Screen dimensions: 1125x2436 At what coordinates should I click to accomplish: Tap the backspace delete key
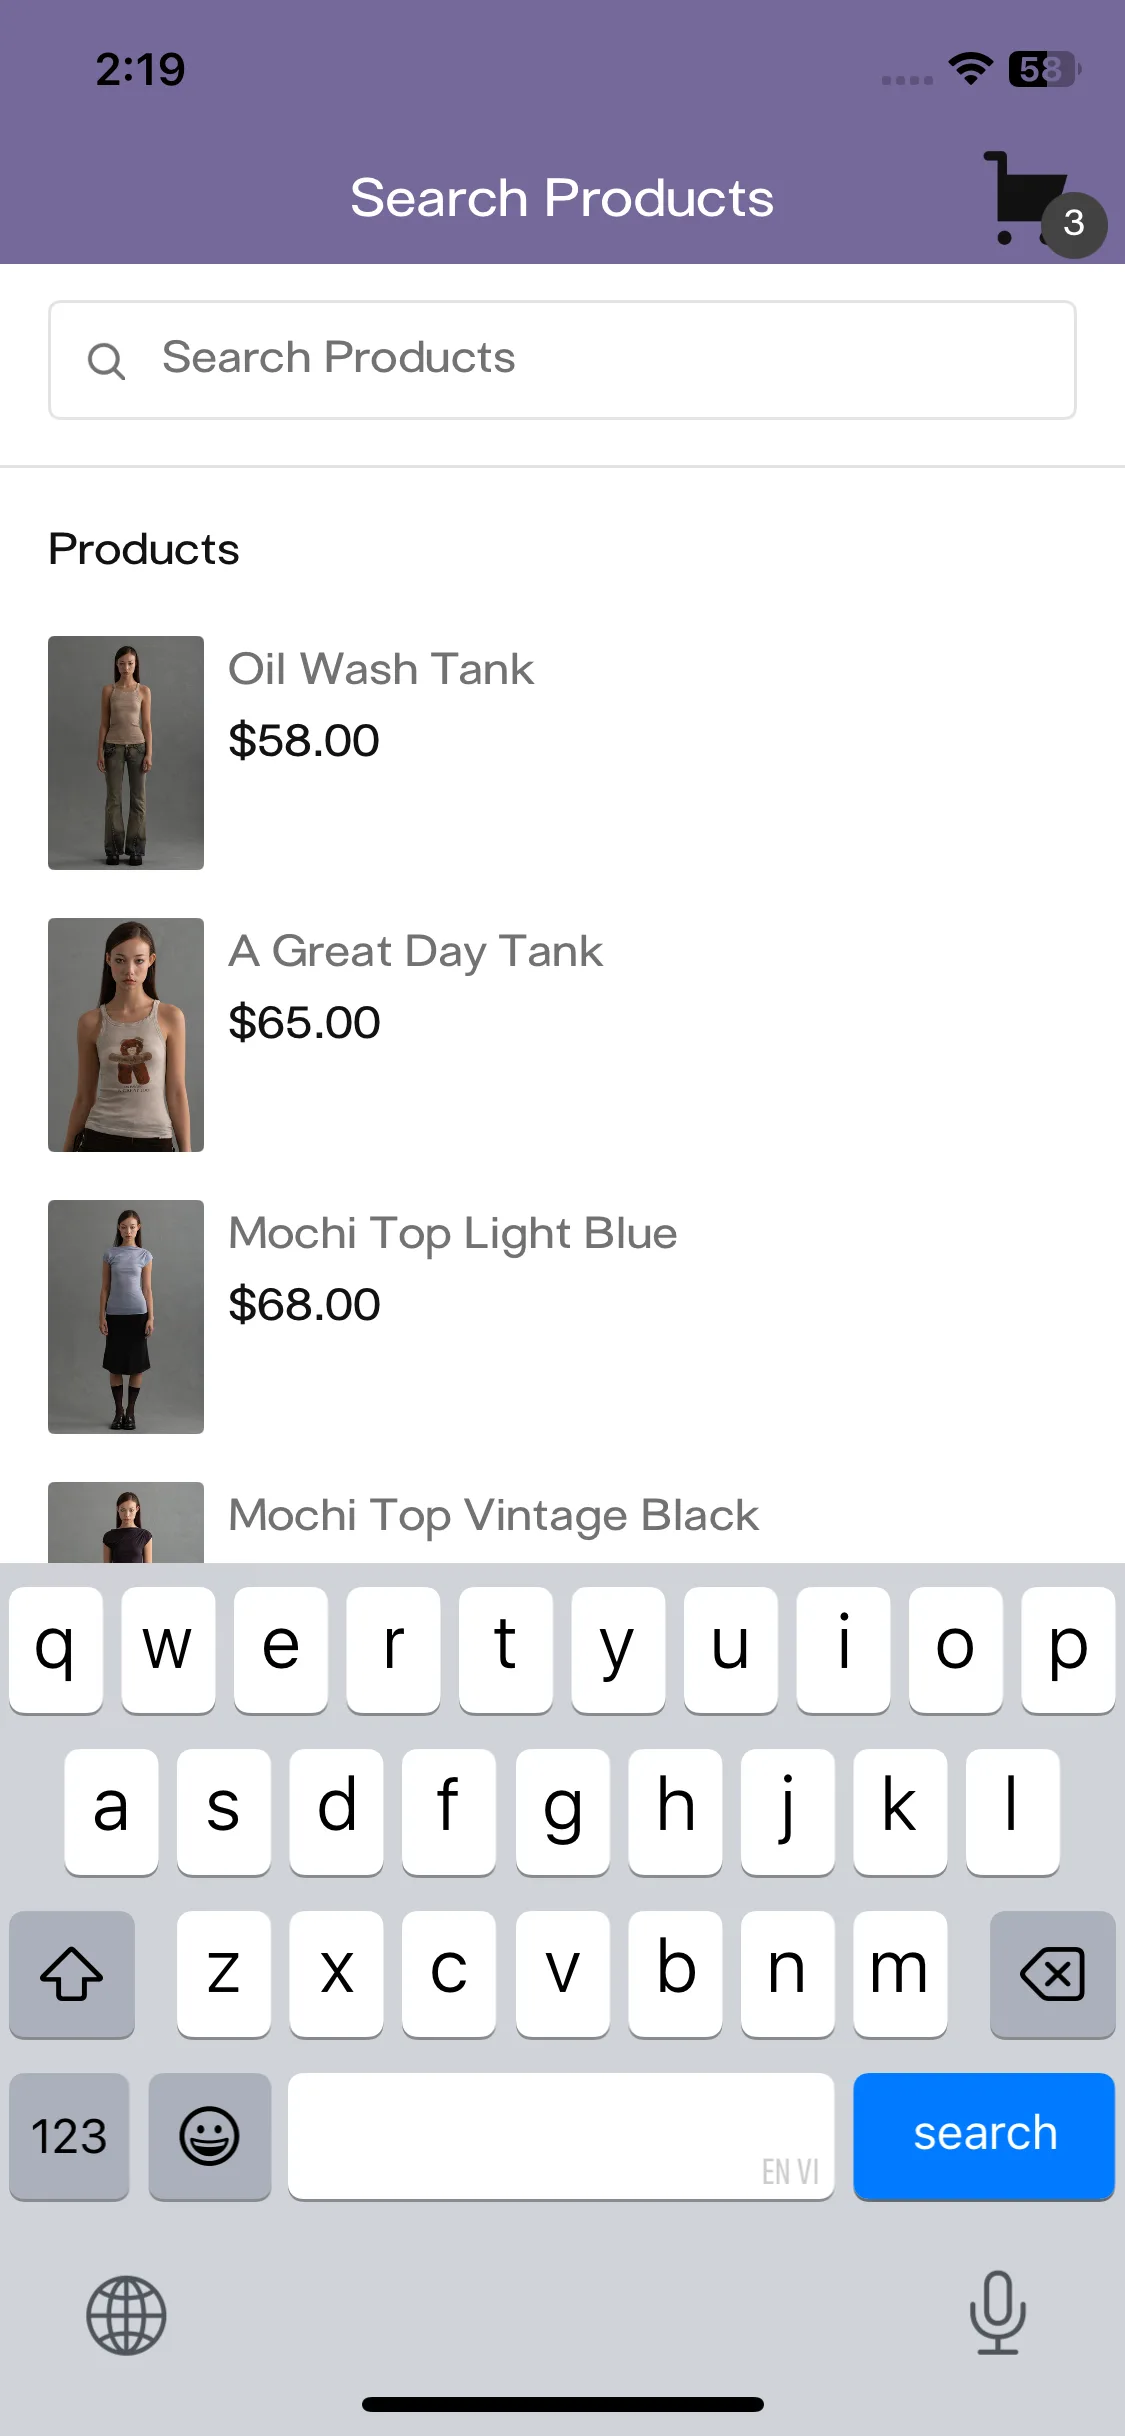[x=1052, y=1974]
